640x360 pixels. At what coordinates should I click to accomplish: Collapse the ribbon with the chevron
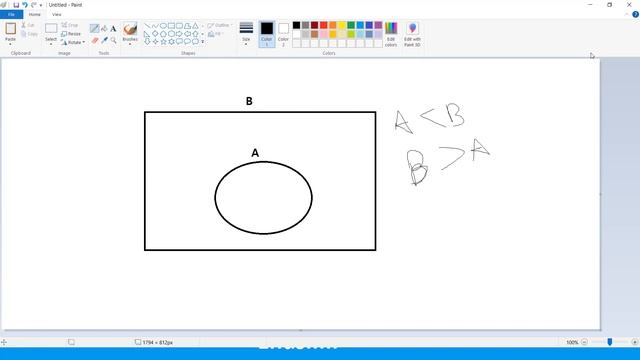tap(627, 14)
